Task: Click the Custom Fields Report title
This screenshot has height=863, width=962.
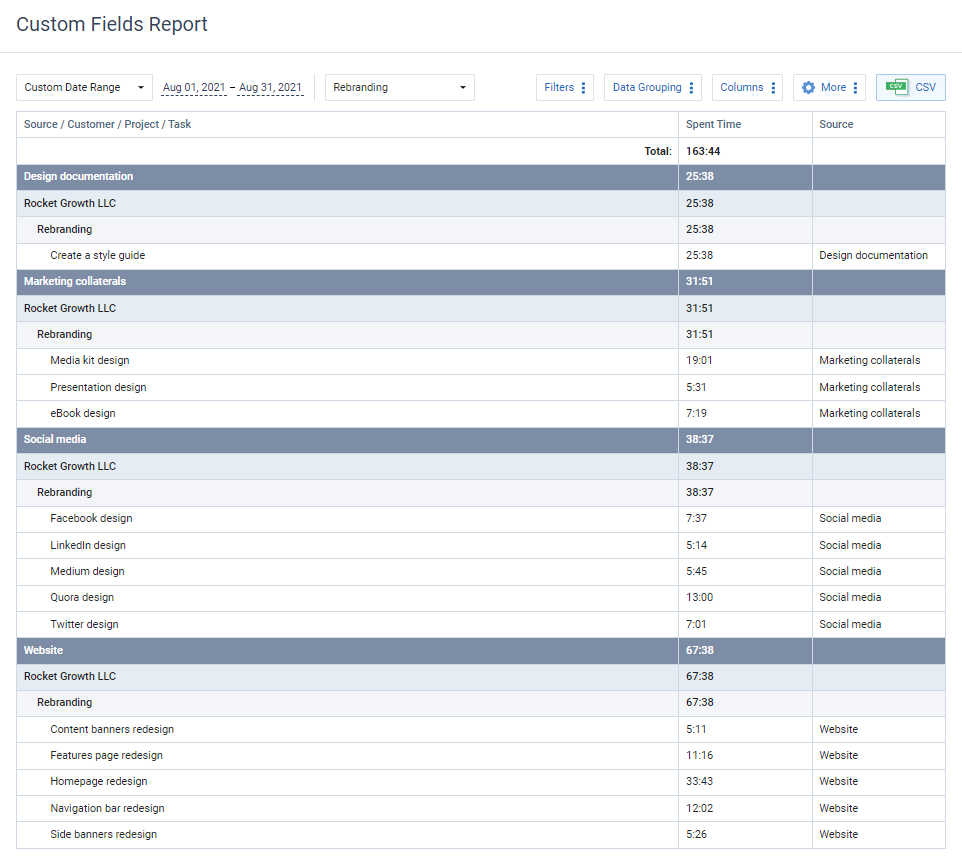Action: click(112, 25)
